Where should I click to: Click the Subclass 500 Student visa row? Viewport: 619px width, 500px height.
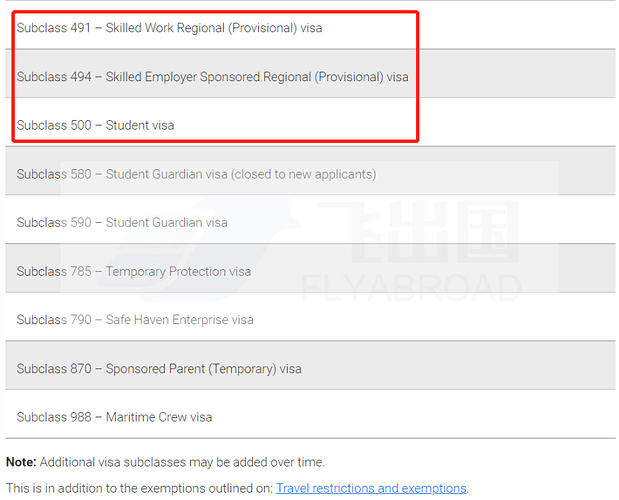[x=95, y=125]
